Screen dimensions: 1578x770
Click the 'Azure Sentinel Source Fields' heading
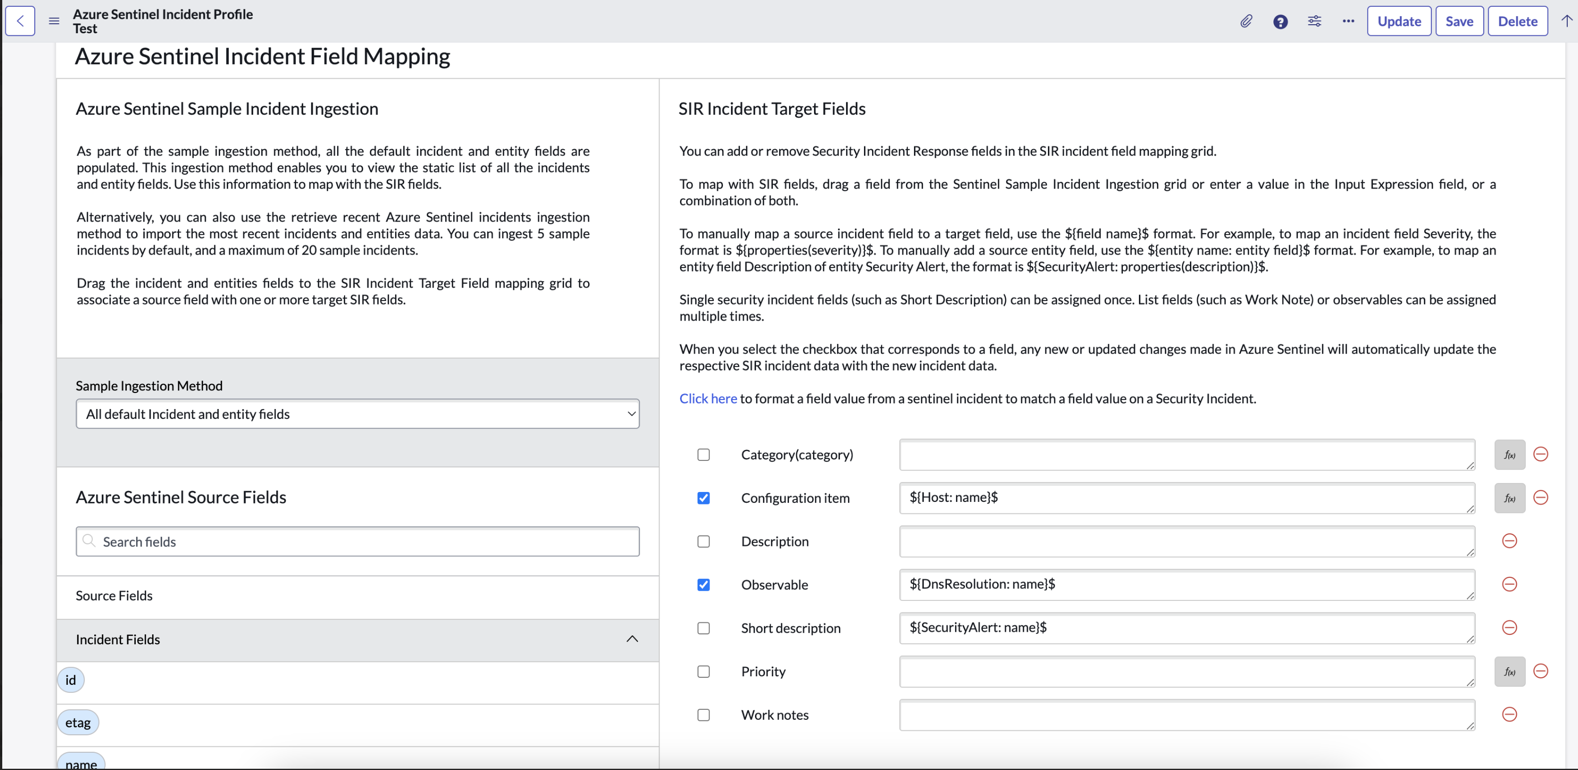click(x=181, y=497)
